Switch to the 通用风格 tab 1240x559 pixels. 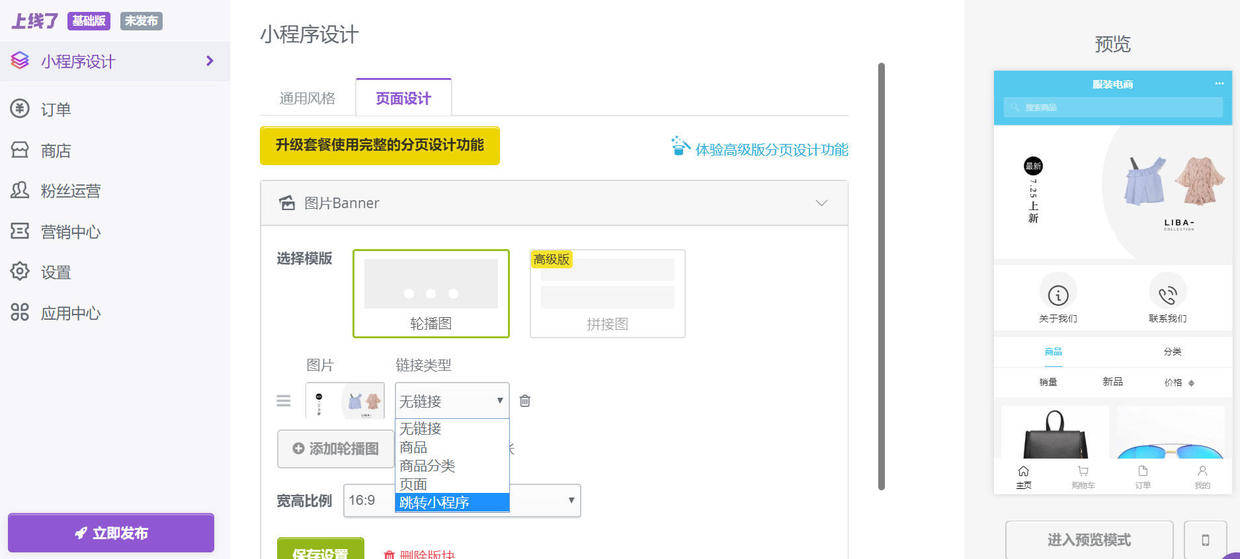click(307, 98)
